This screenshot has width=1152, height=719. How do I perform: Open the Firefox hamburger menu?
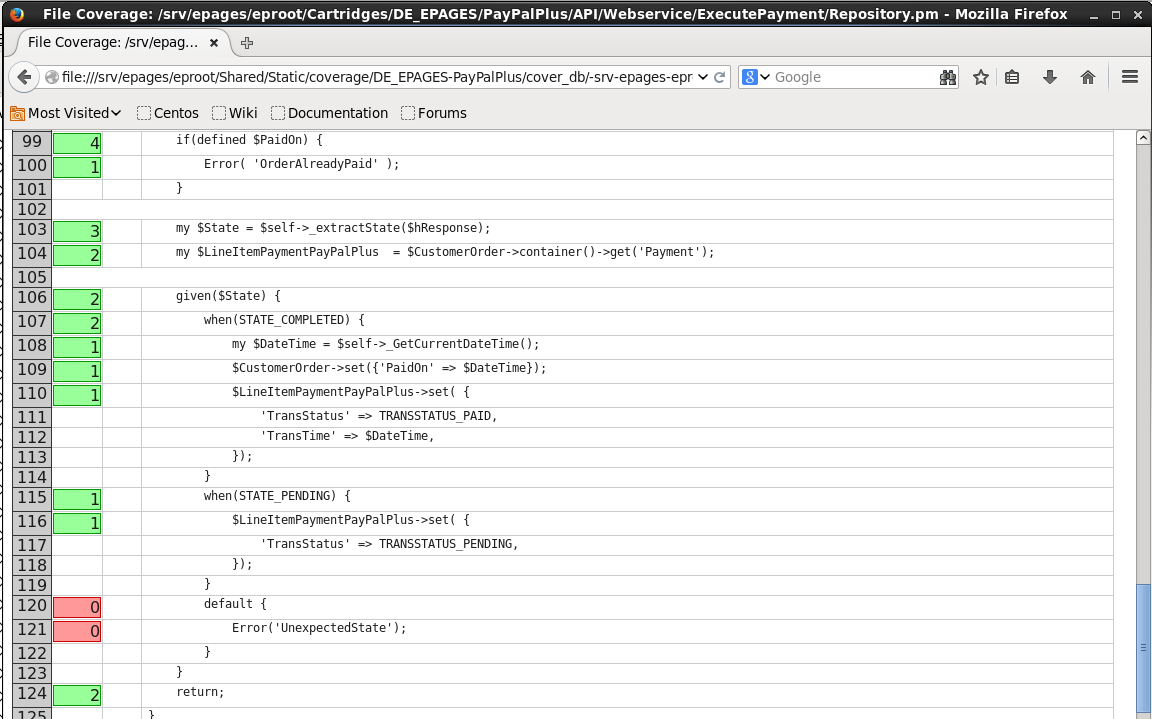pos(1130,77)
